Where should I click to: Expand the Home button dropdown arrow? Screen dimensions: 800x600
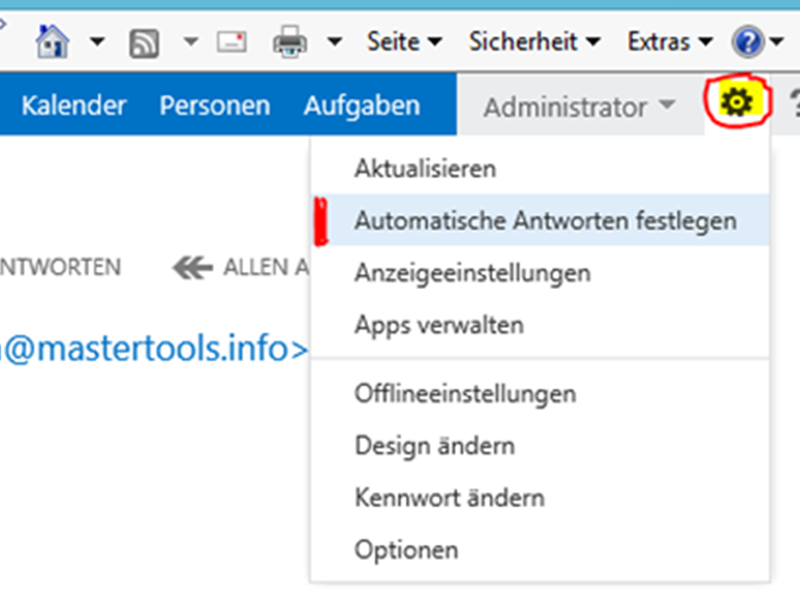97,43
